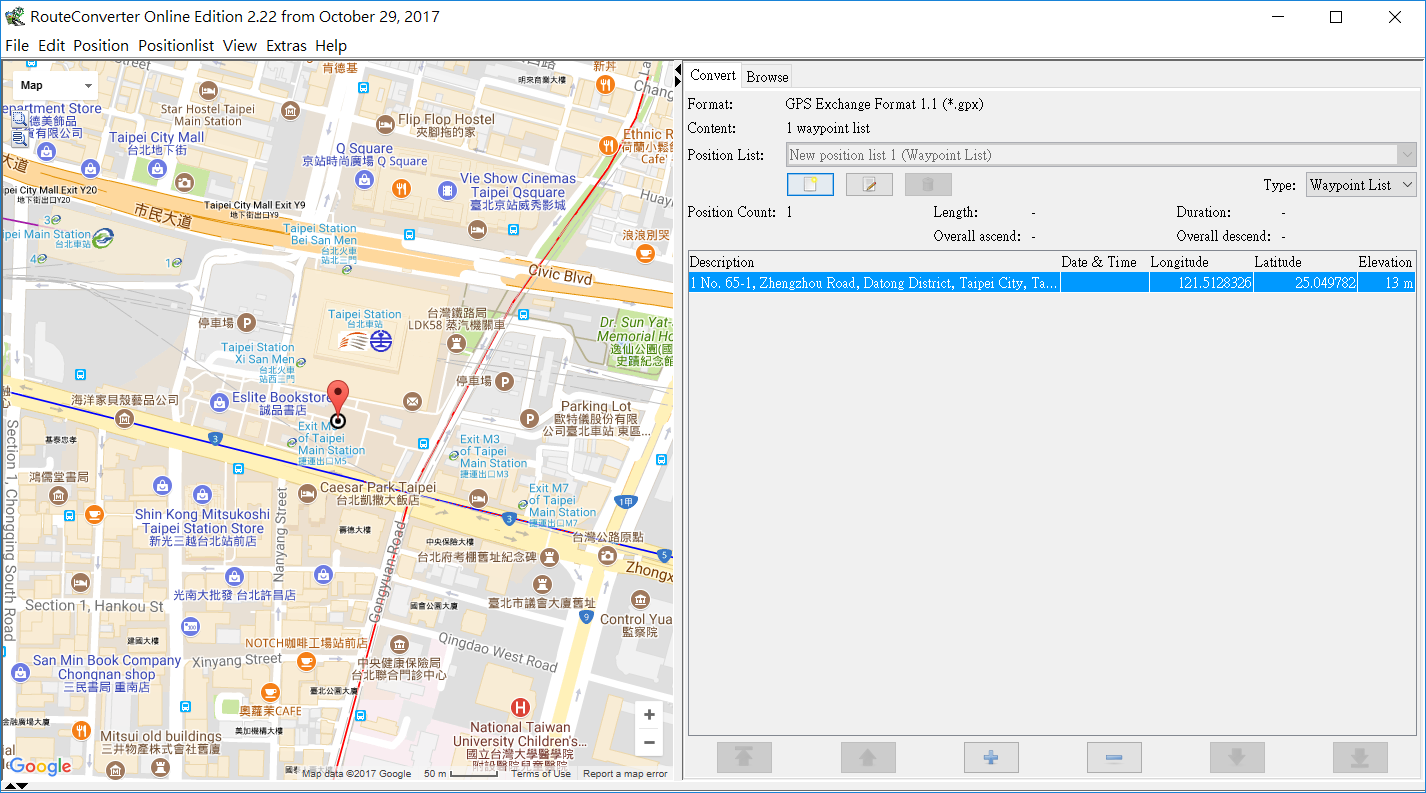Click the add position plus button
The height and width of the screenshot is (793, 1426).
point(991,758)
